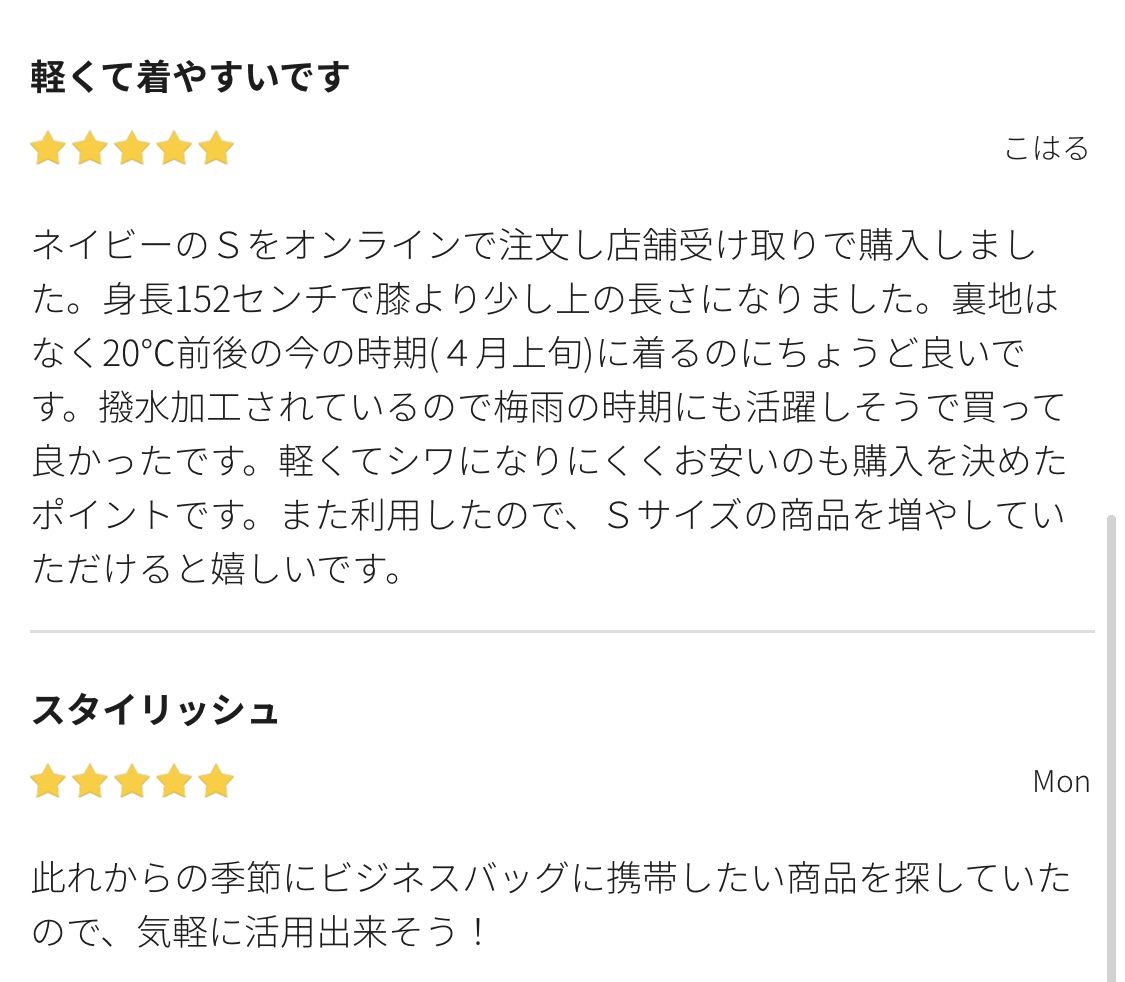The width and height of the screenshot is (1125, 982).
Task: Click review text about ビジネスバッグ
Action: pyautogui.click(x=551, y=905)
